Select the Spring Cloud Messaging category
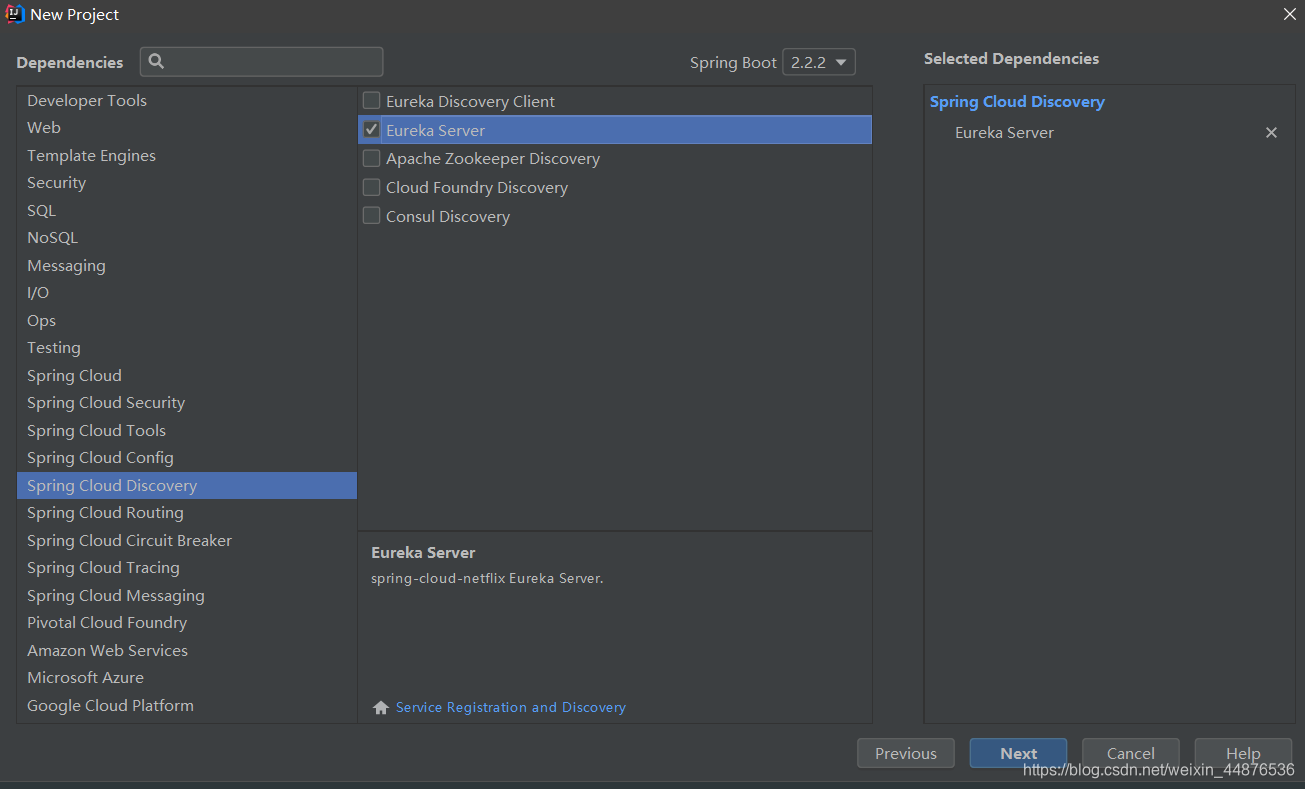The height and width of the screenshot is (789, 1305). [187, 595]
